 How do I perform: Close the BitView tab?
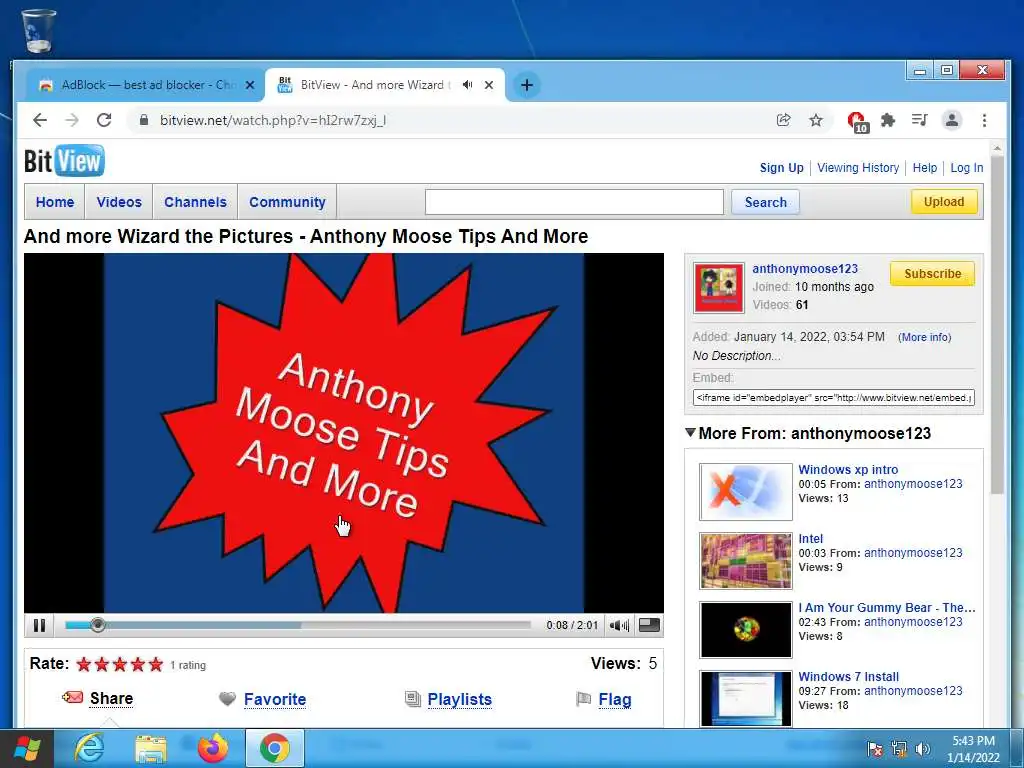488,85
